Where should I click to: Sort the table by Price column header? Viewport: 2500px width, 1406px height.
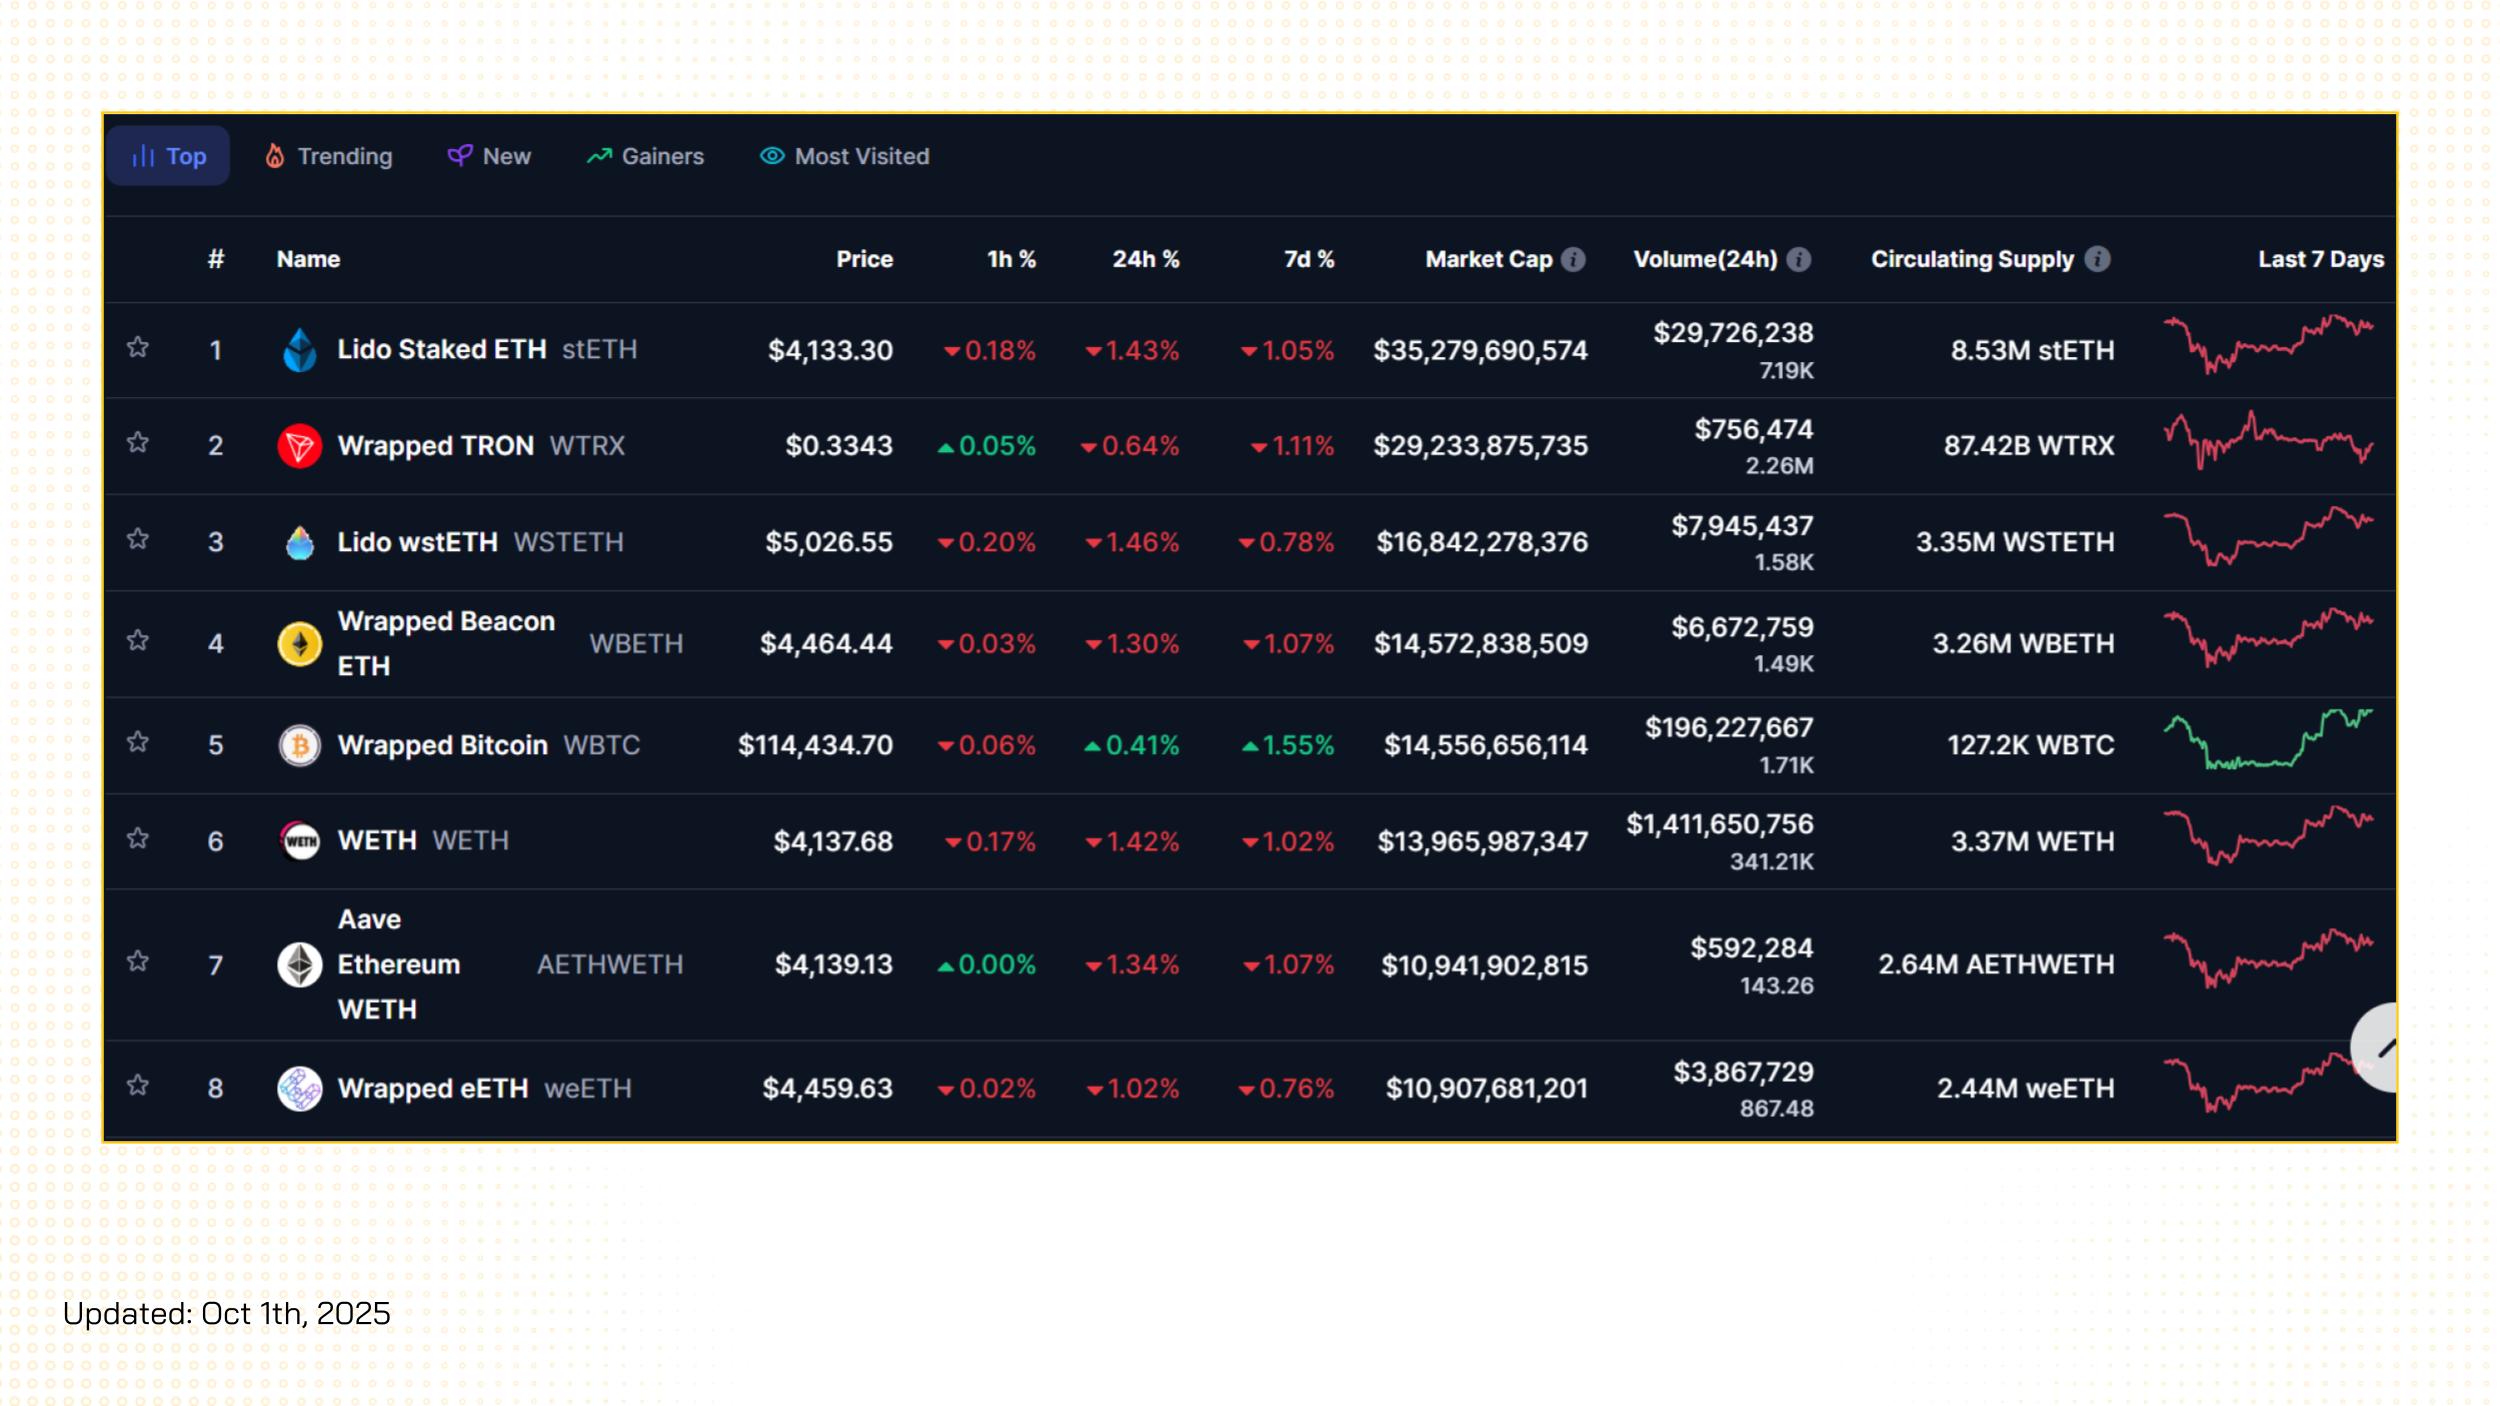pyautogui.click(x=864, y=260)
